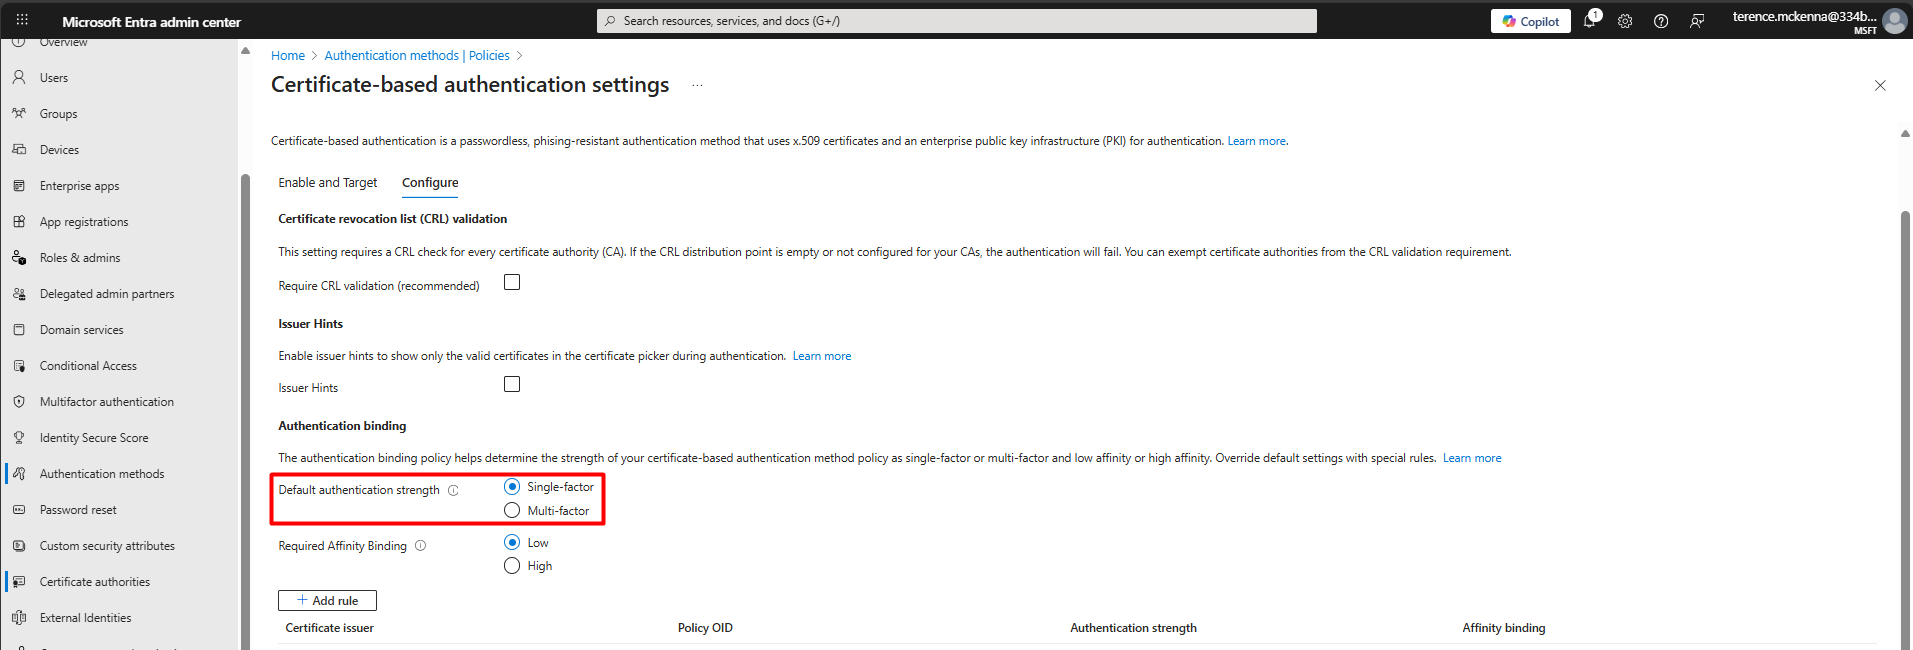This screenshot has width=1913, height=650.
Task: Open the Copilot assistant
Action: 1530,21
